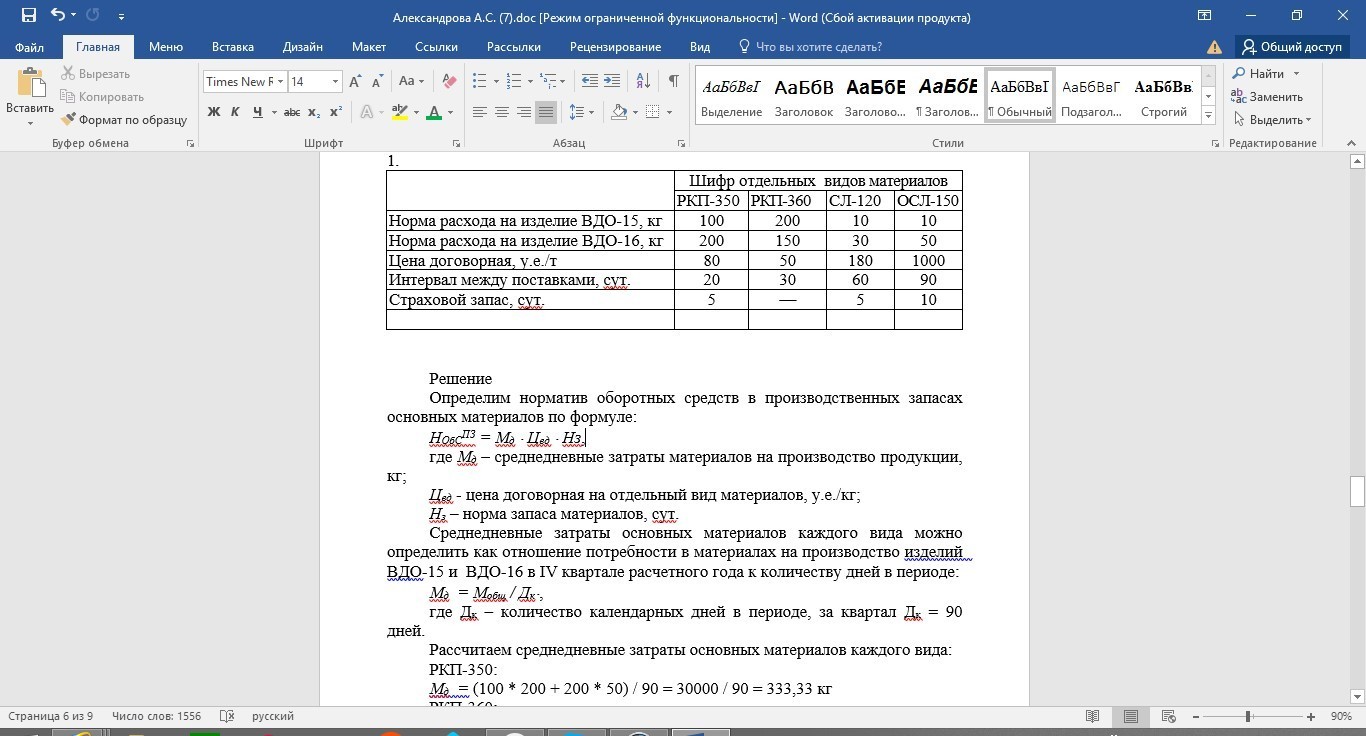
Task: Toggle strikethrough formatting (abc)
Action: [292, 112]
